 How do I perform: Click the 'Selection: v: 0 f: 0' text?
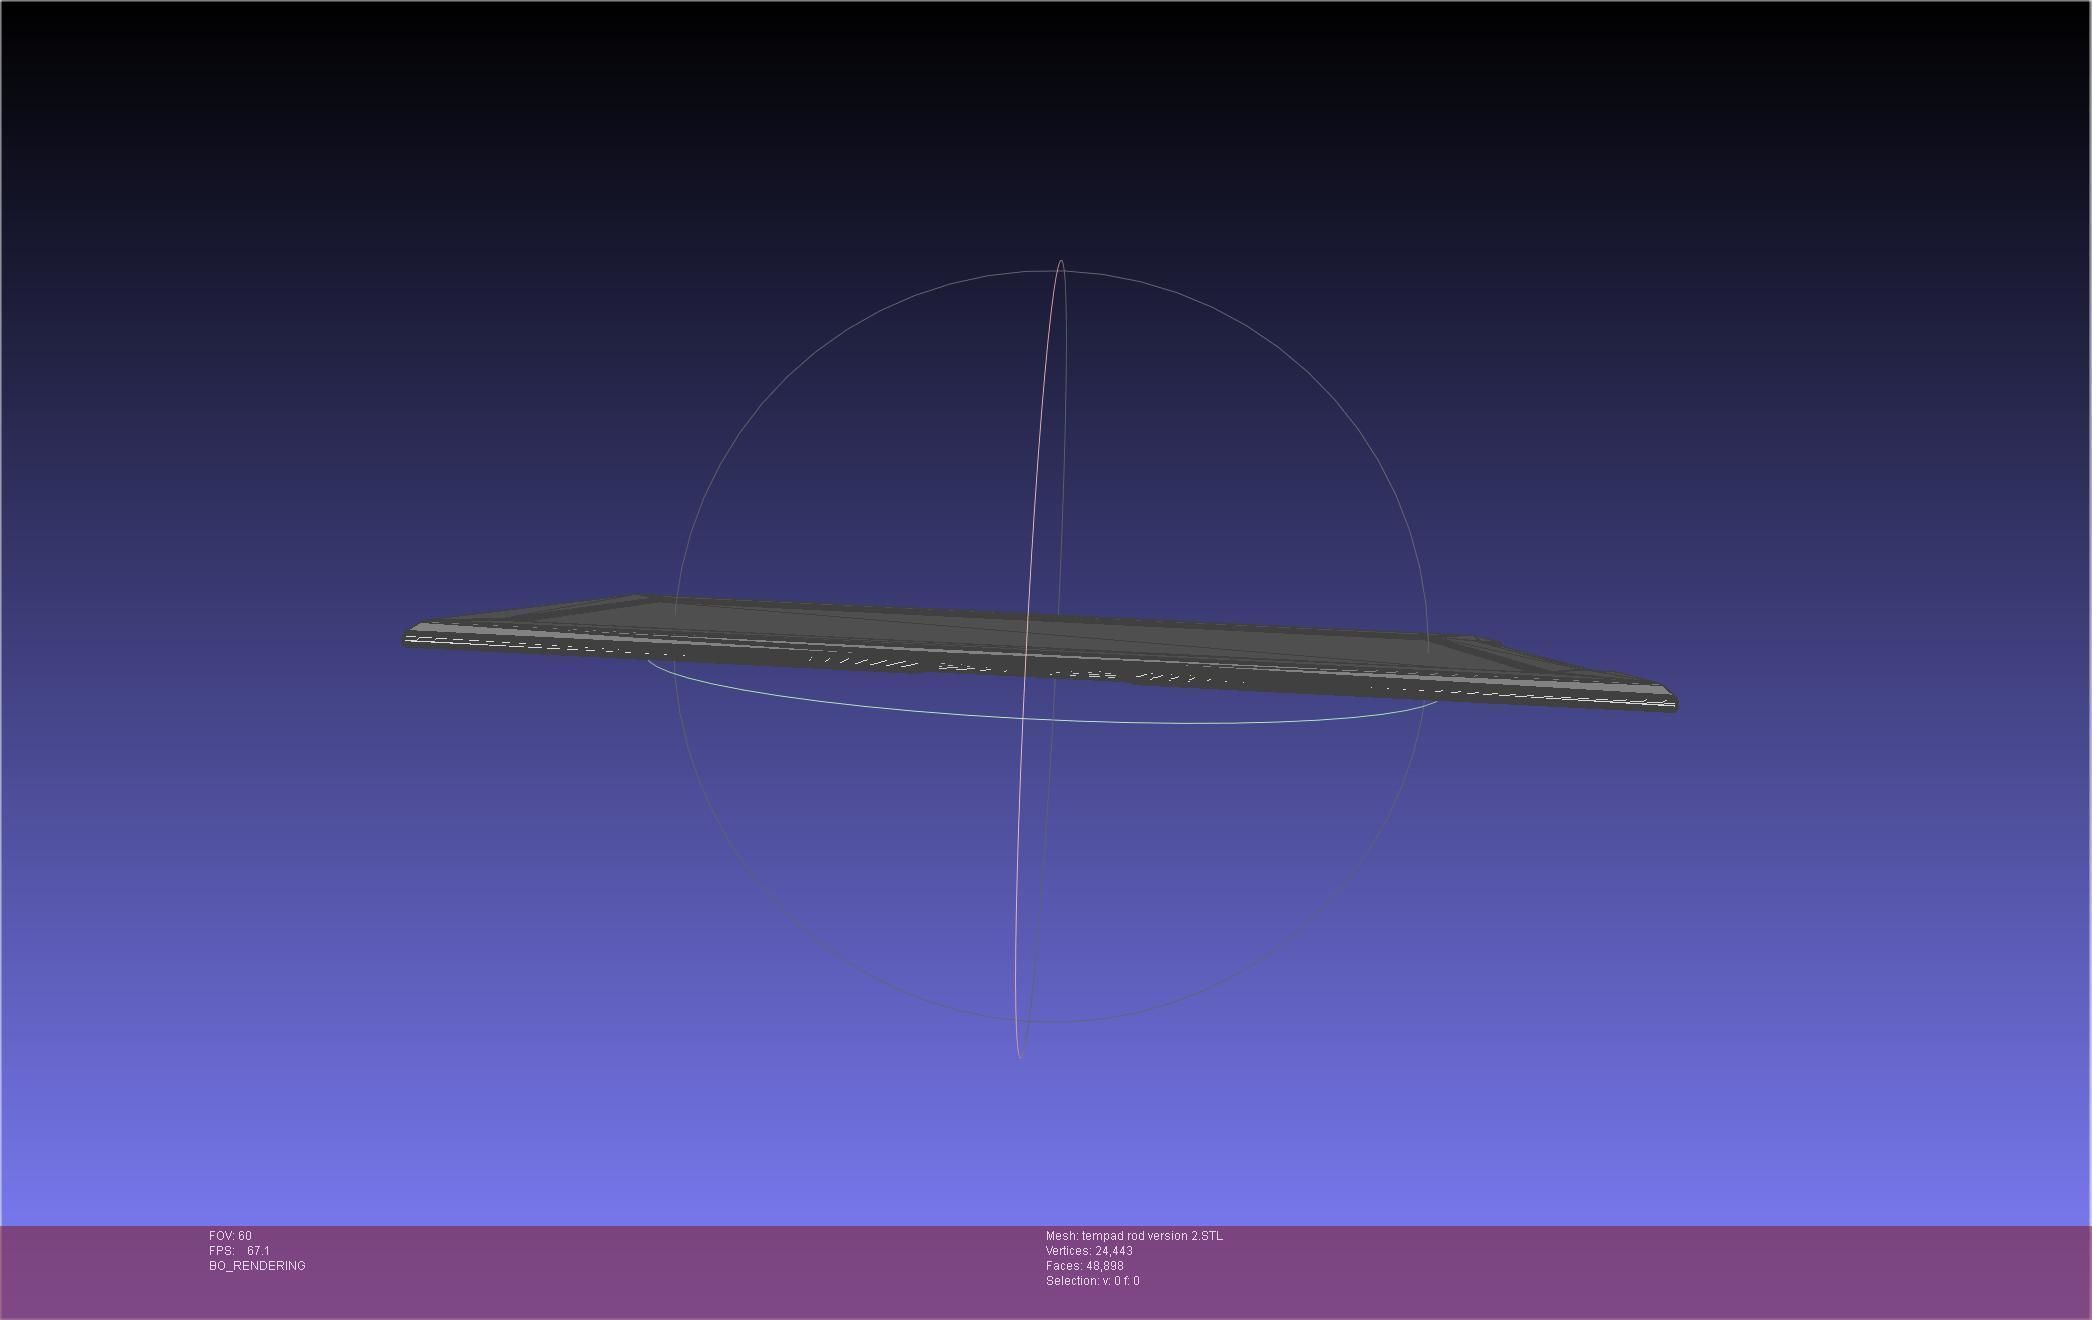point(1092,1281)
